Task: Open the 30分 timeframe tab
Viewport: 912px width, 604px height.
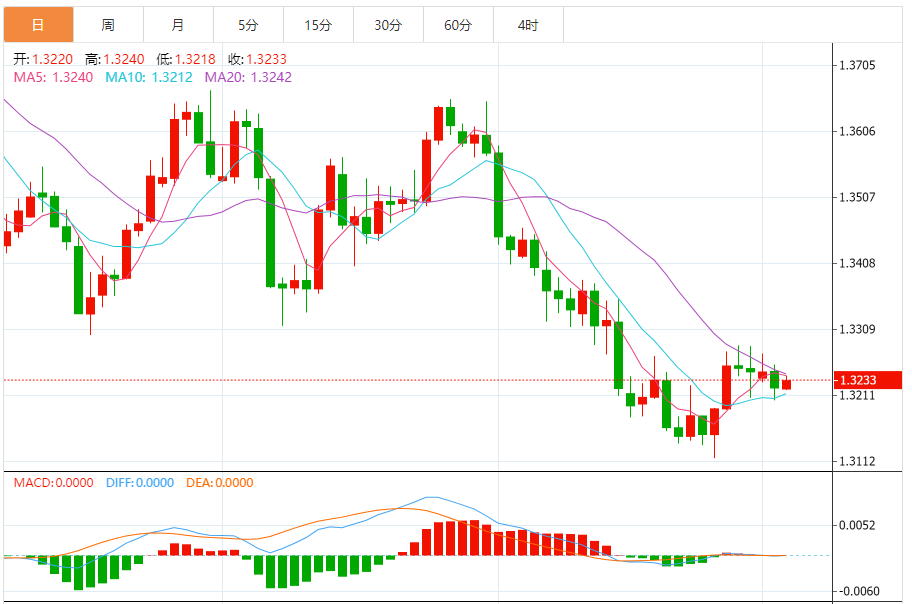Action: (x=388, y=24)
